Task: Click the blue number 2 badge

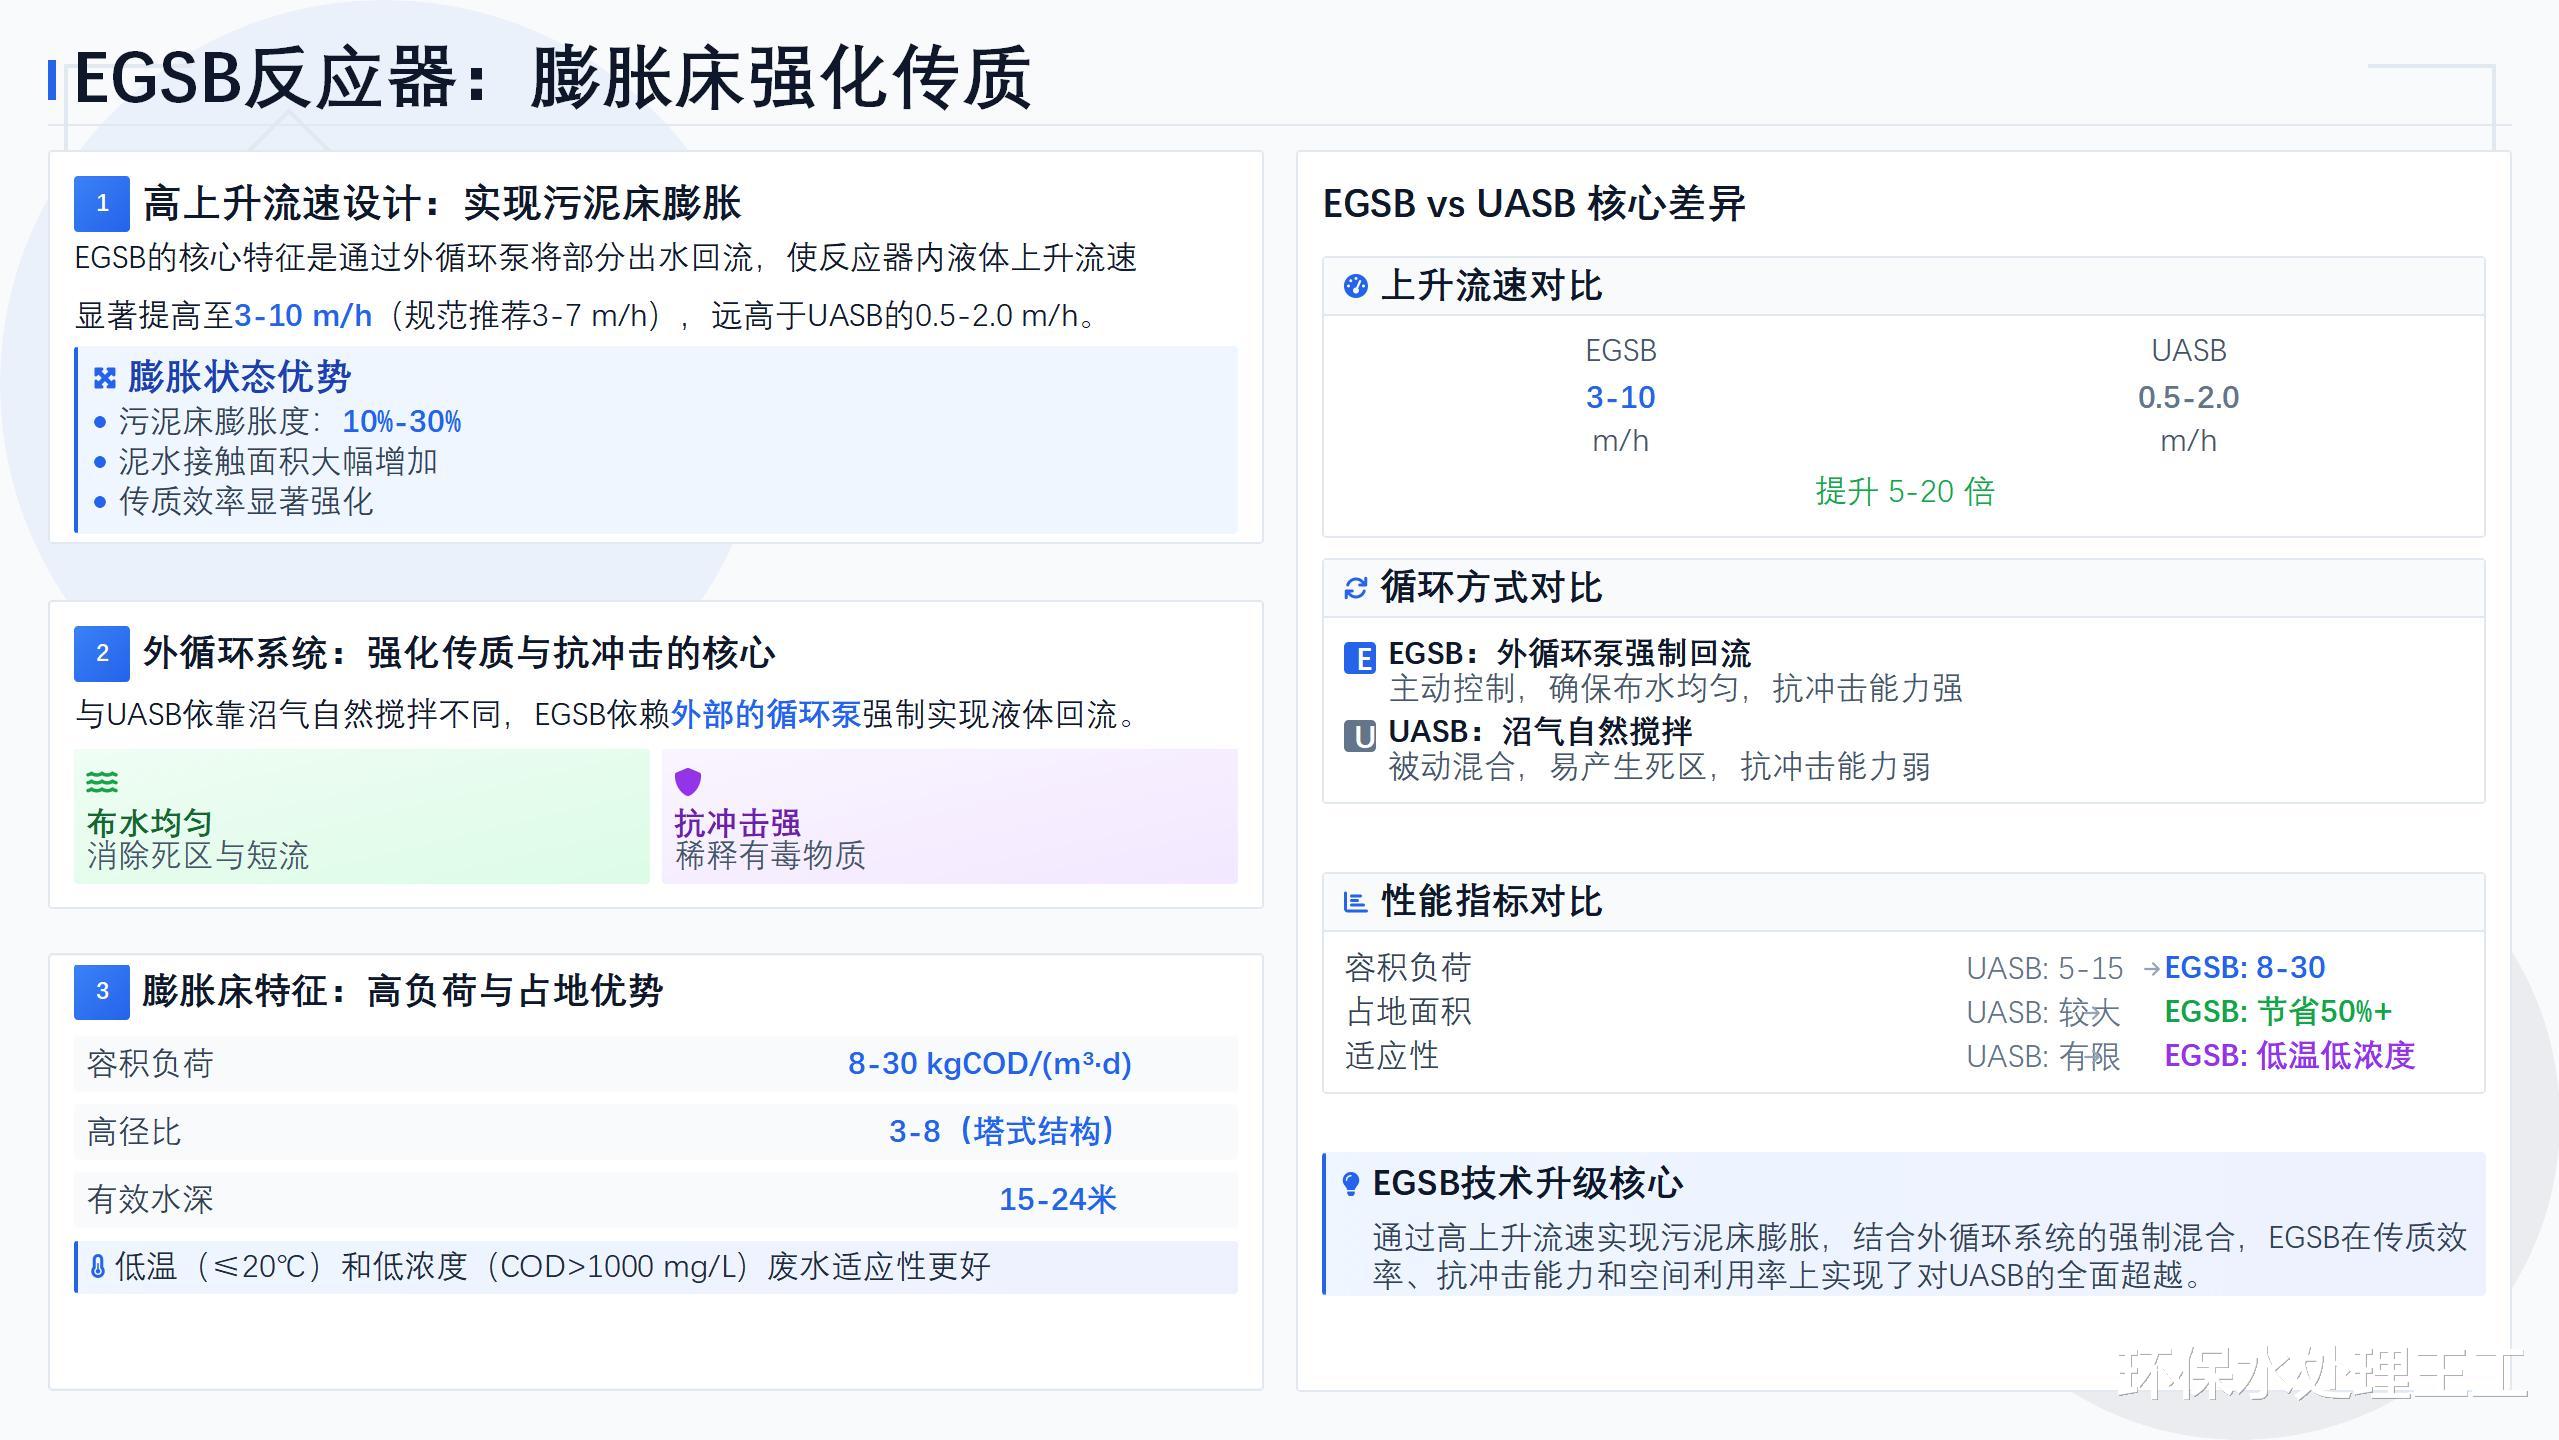Action: point(102,653)
